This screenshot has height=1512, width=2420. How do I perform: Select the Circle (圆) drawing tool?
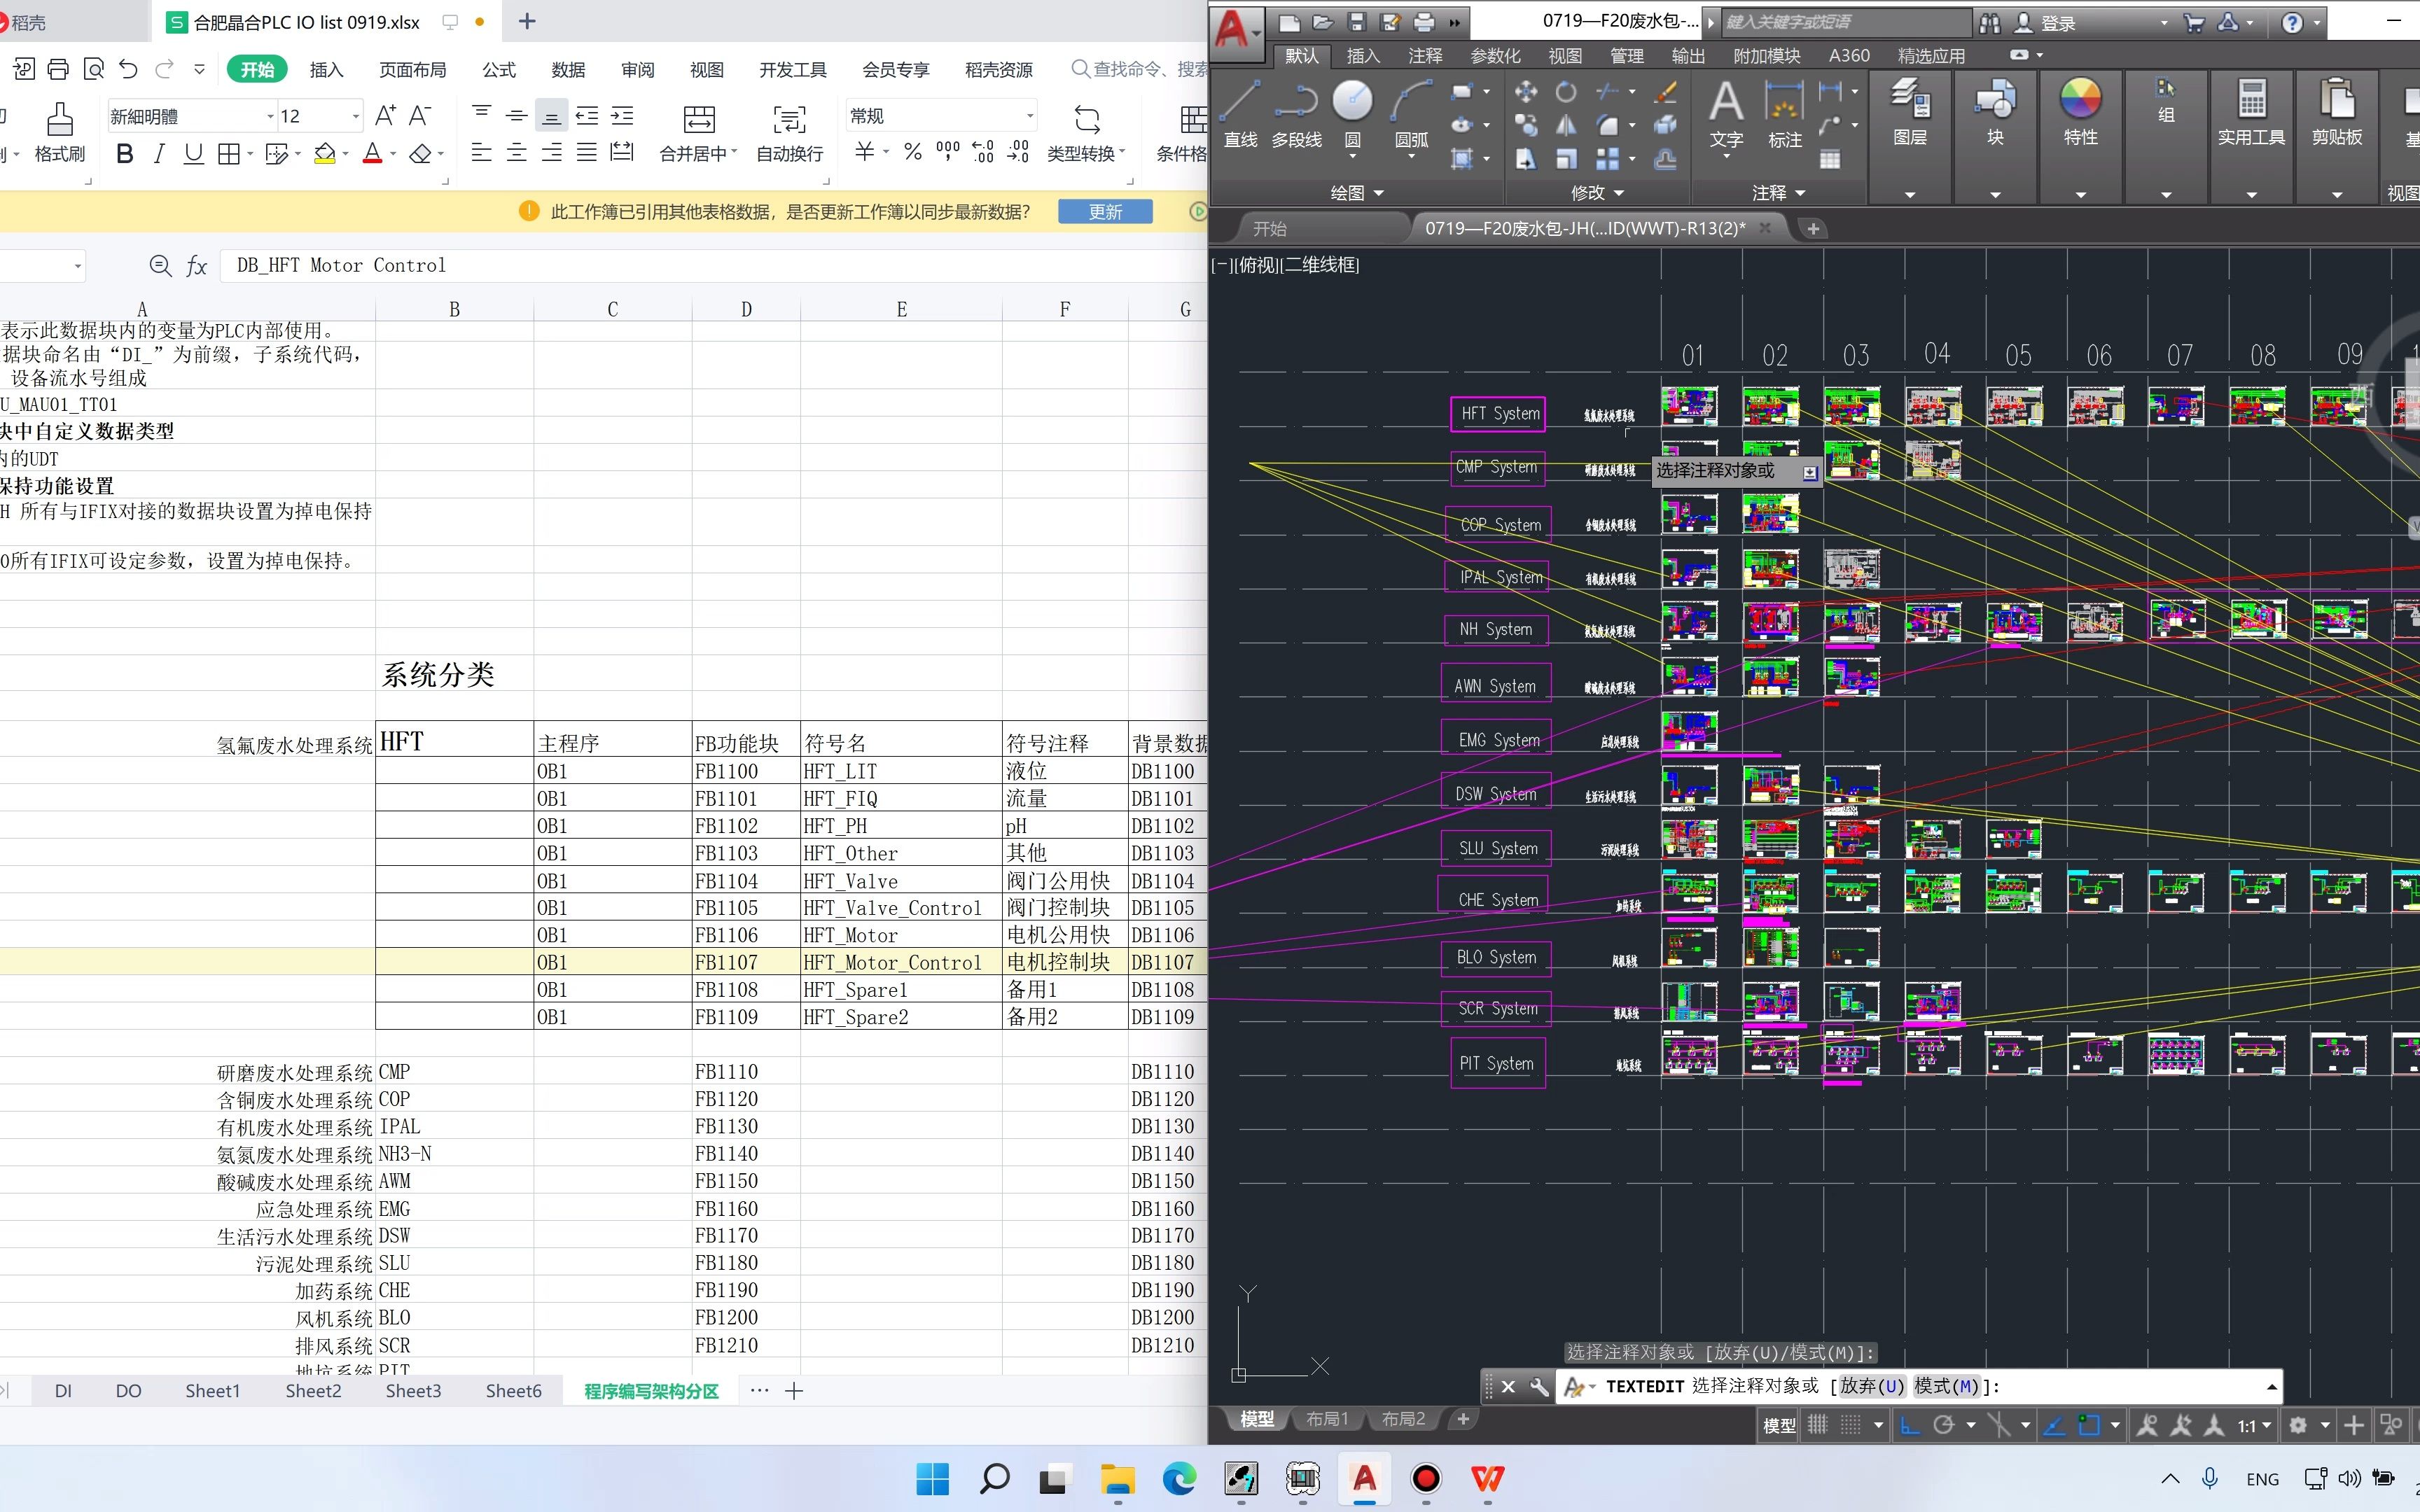coord(1352,101)
